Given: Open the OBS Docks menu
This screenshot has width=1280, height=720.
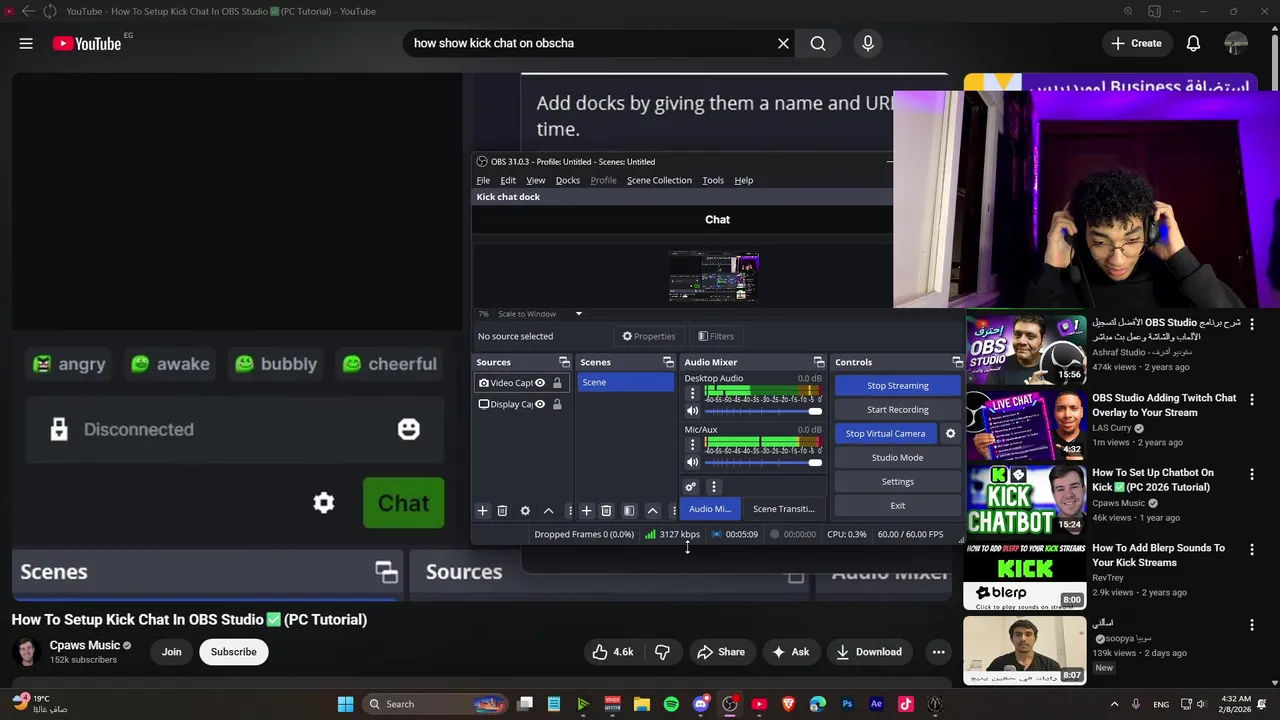Looking at the screenshot, I should (x=567, y=180).
